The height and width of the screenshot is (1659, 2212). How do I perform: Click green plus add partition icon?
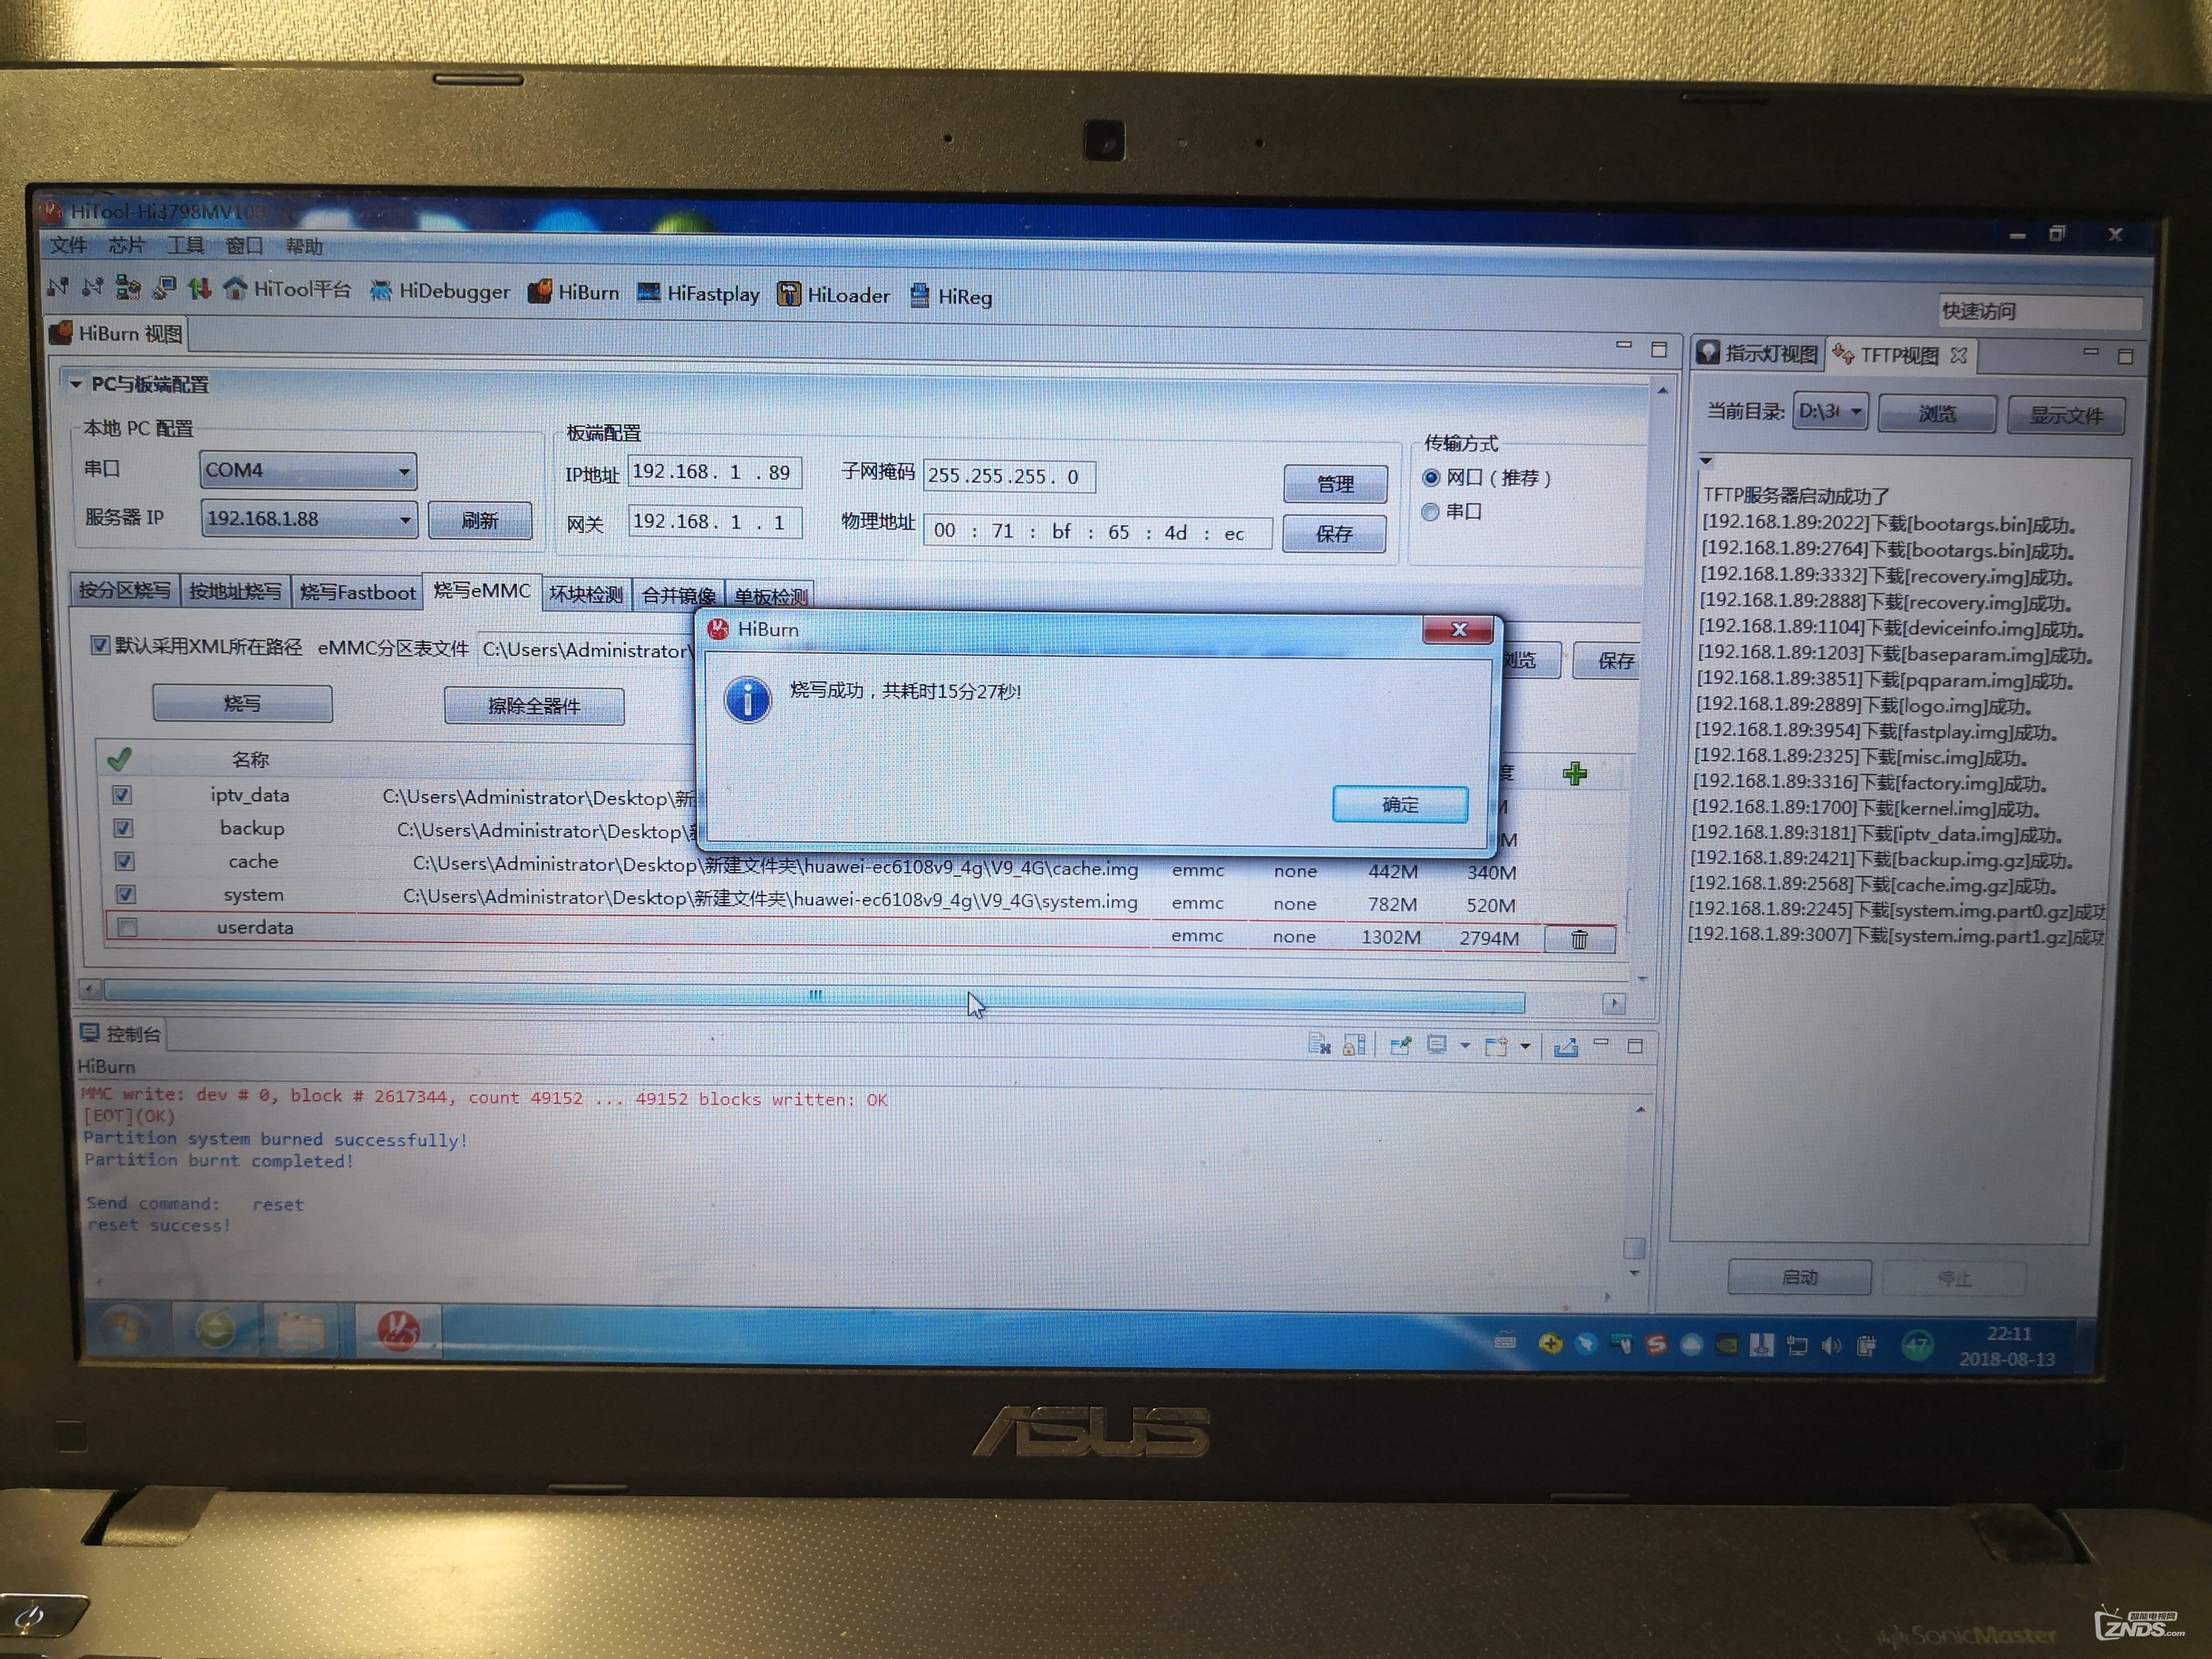[1574, 773]
